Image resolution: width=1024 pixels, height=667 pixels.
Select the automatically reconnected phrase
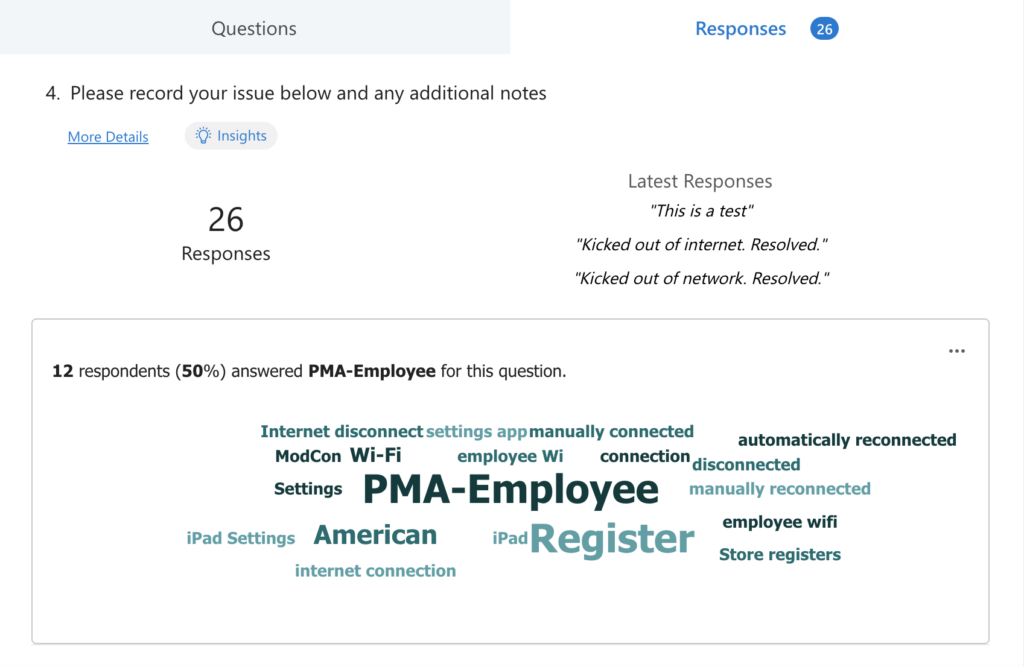(847, 440)
